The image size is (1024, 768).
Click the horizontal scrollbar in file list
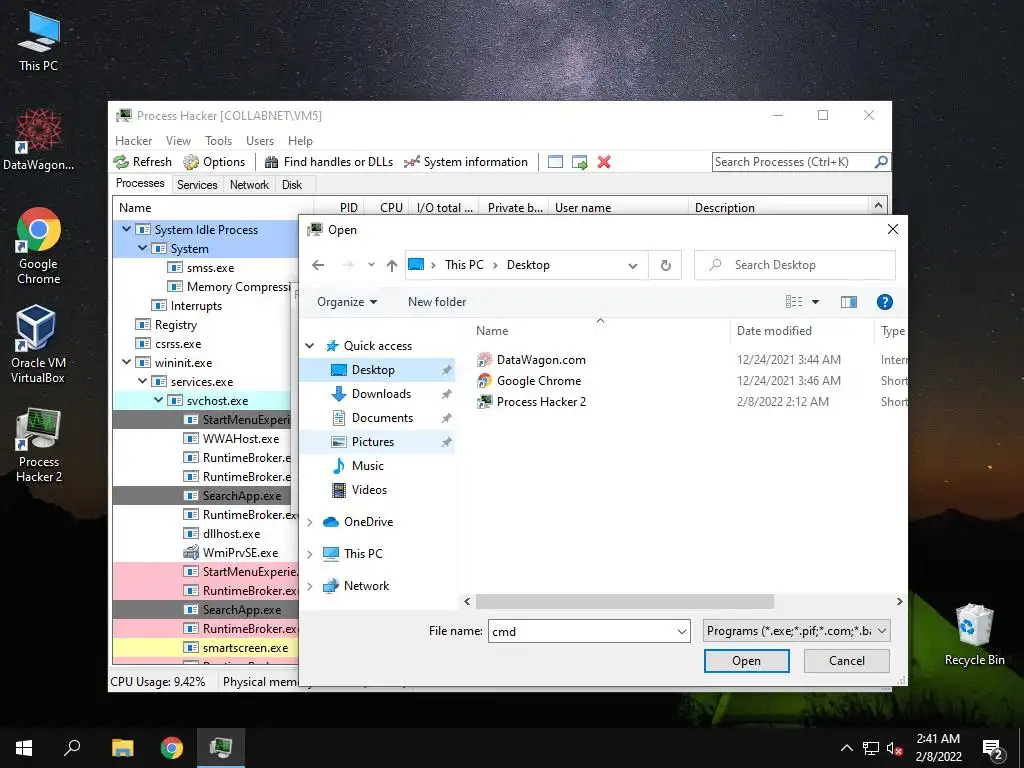(x=624, y=601)
